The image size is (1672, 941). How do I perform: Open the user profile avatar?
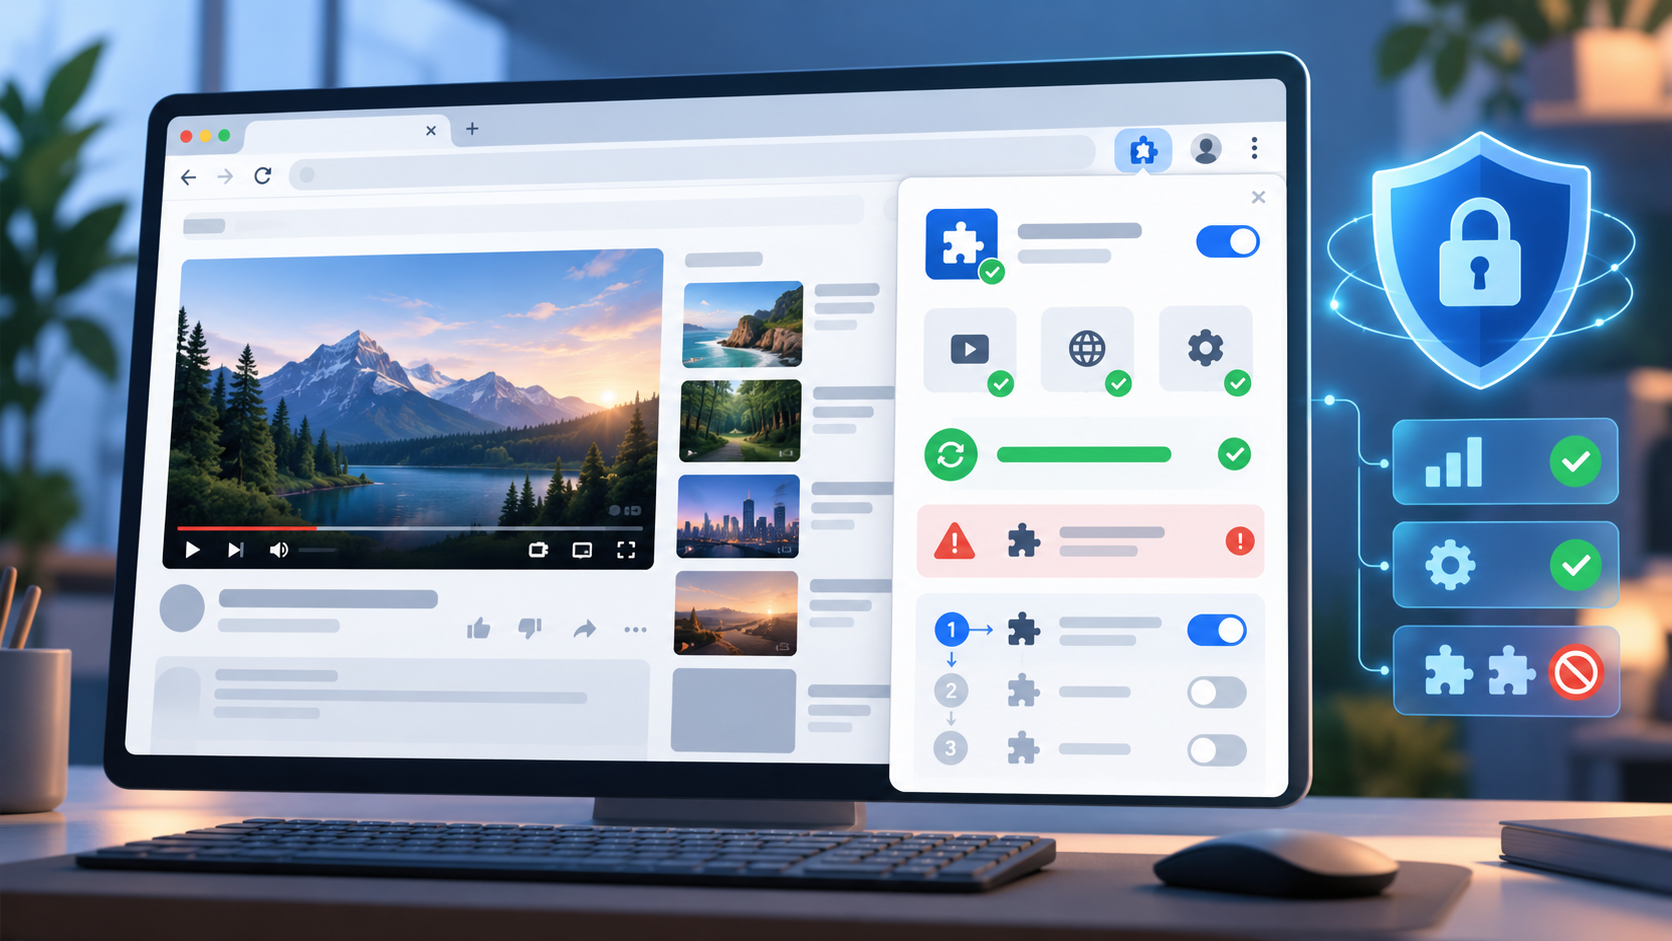coord(1206,149)
